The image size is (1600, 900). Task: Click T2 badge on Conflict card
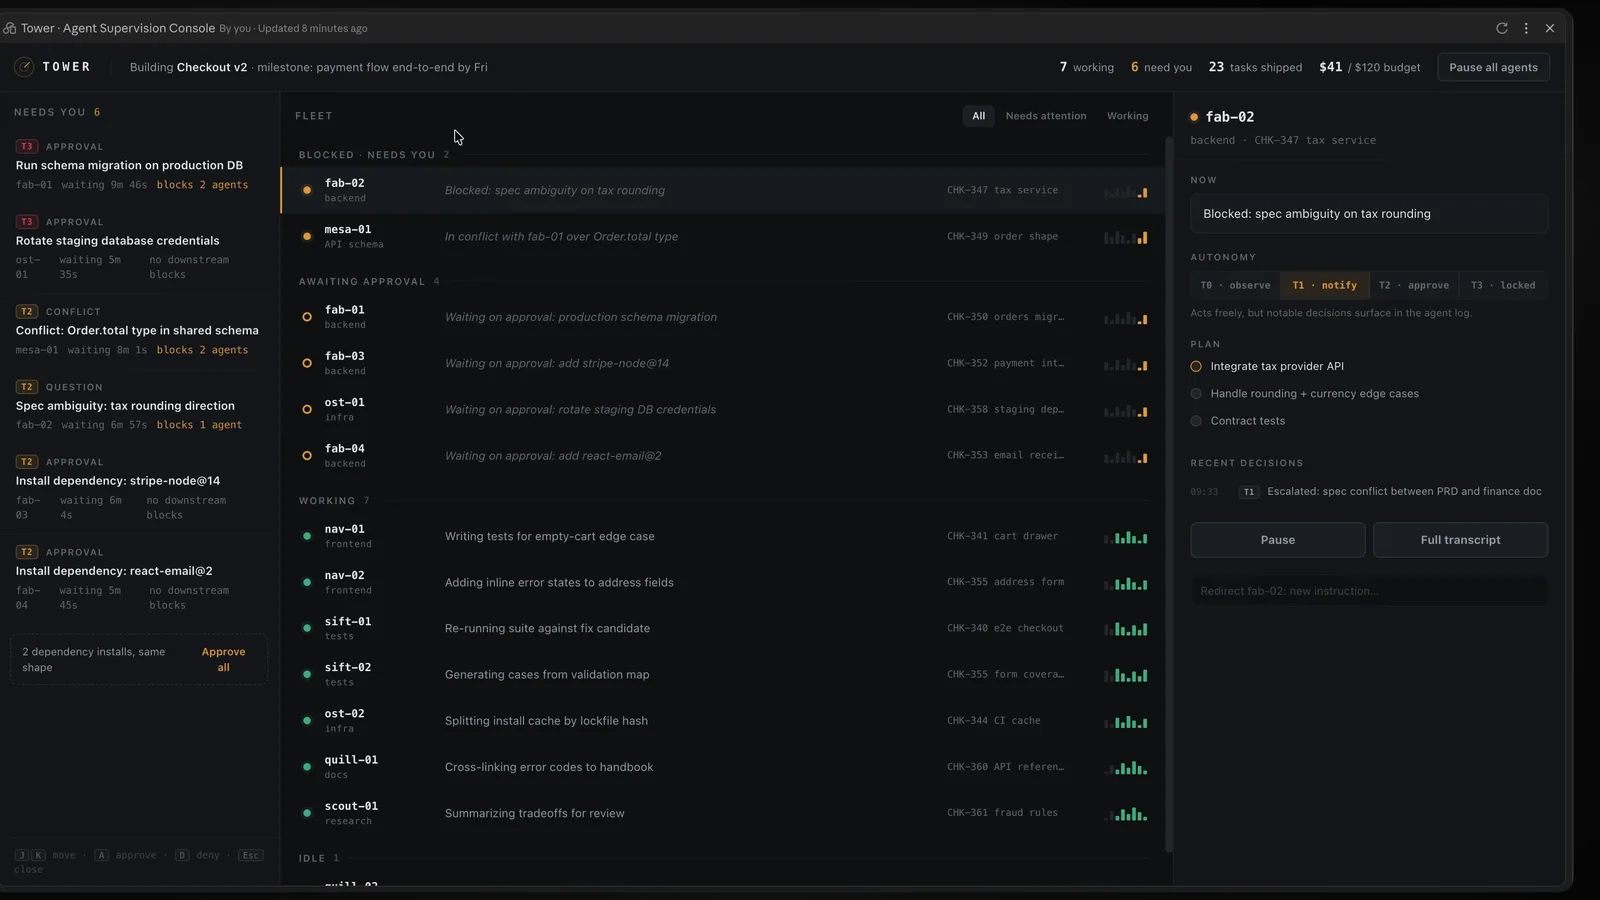click(x=27, y=311)
